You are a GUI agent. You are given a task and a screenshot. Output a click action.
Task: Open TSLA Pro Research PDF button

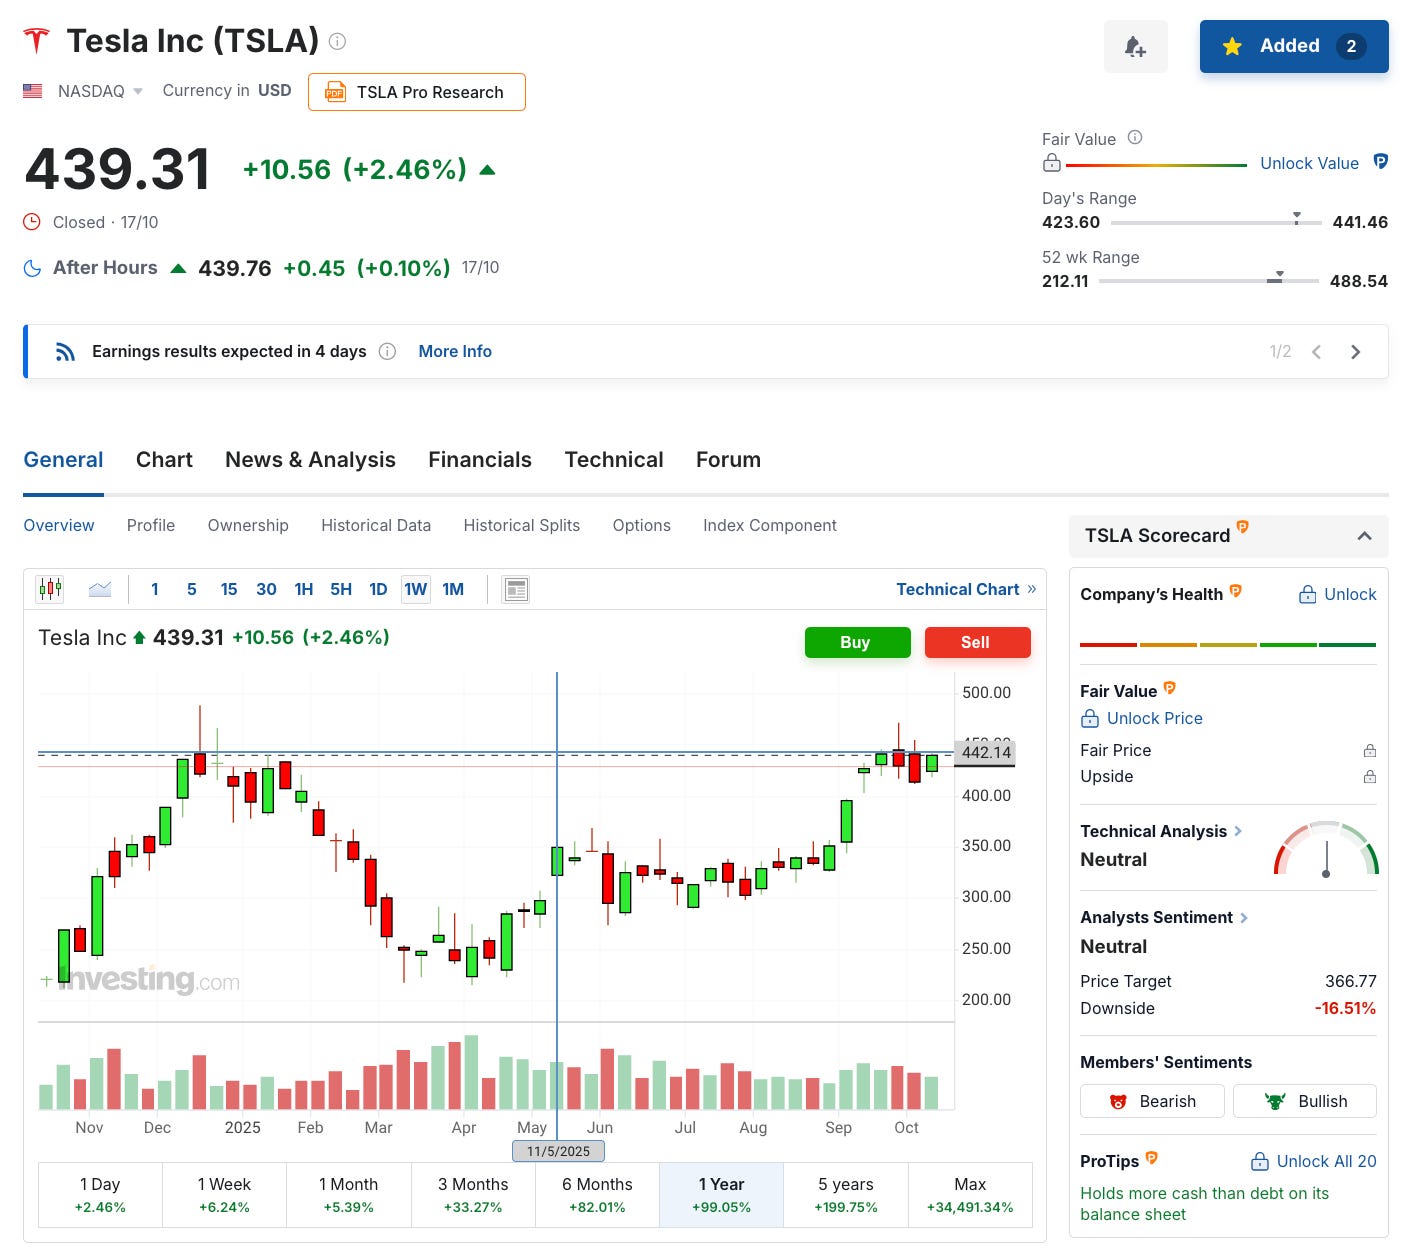[x=417, y=92]
